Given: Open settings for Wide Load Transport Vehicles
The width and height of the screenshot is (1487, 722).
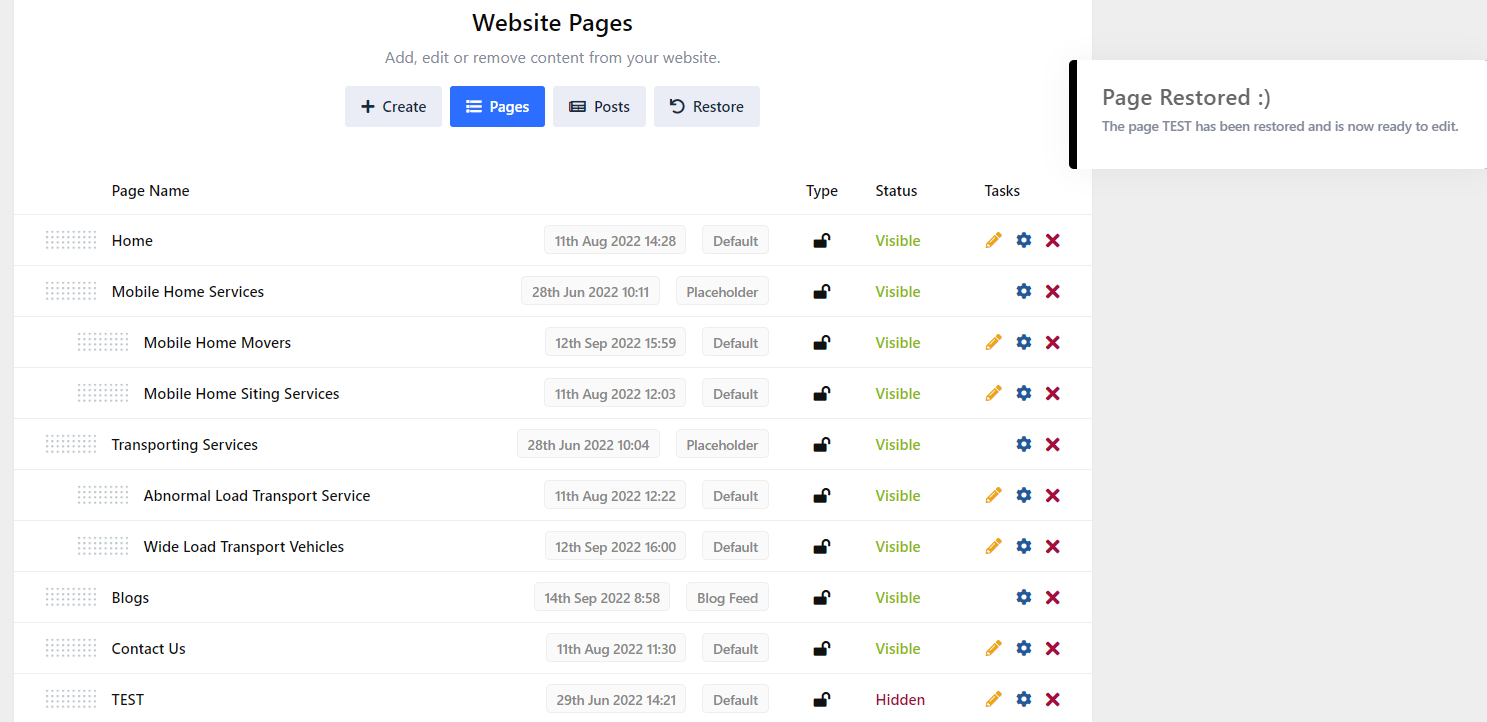Looking at the screenshot, I should 1023,546.
